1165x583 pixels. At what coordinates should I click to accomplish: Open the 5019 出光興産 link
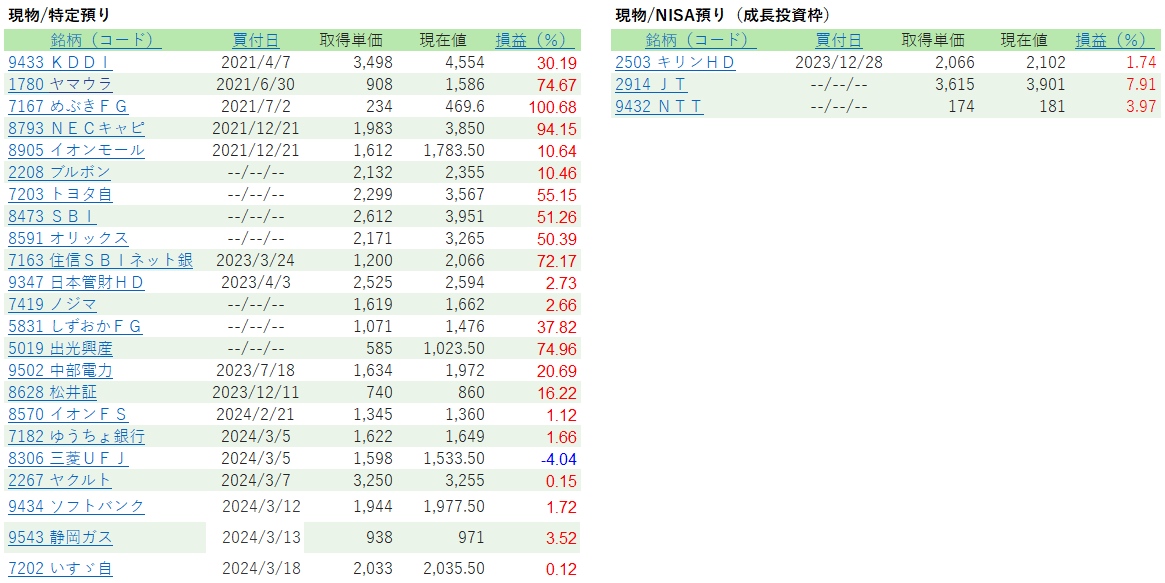coord(60,348)
